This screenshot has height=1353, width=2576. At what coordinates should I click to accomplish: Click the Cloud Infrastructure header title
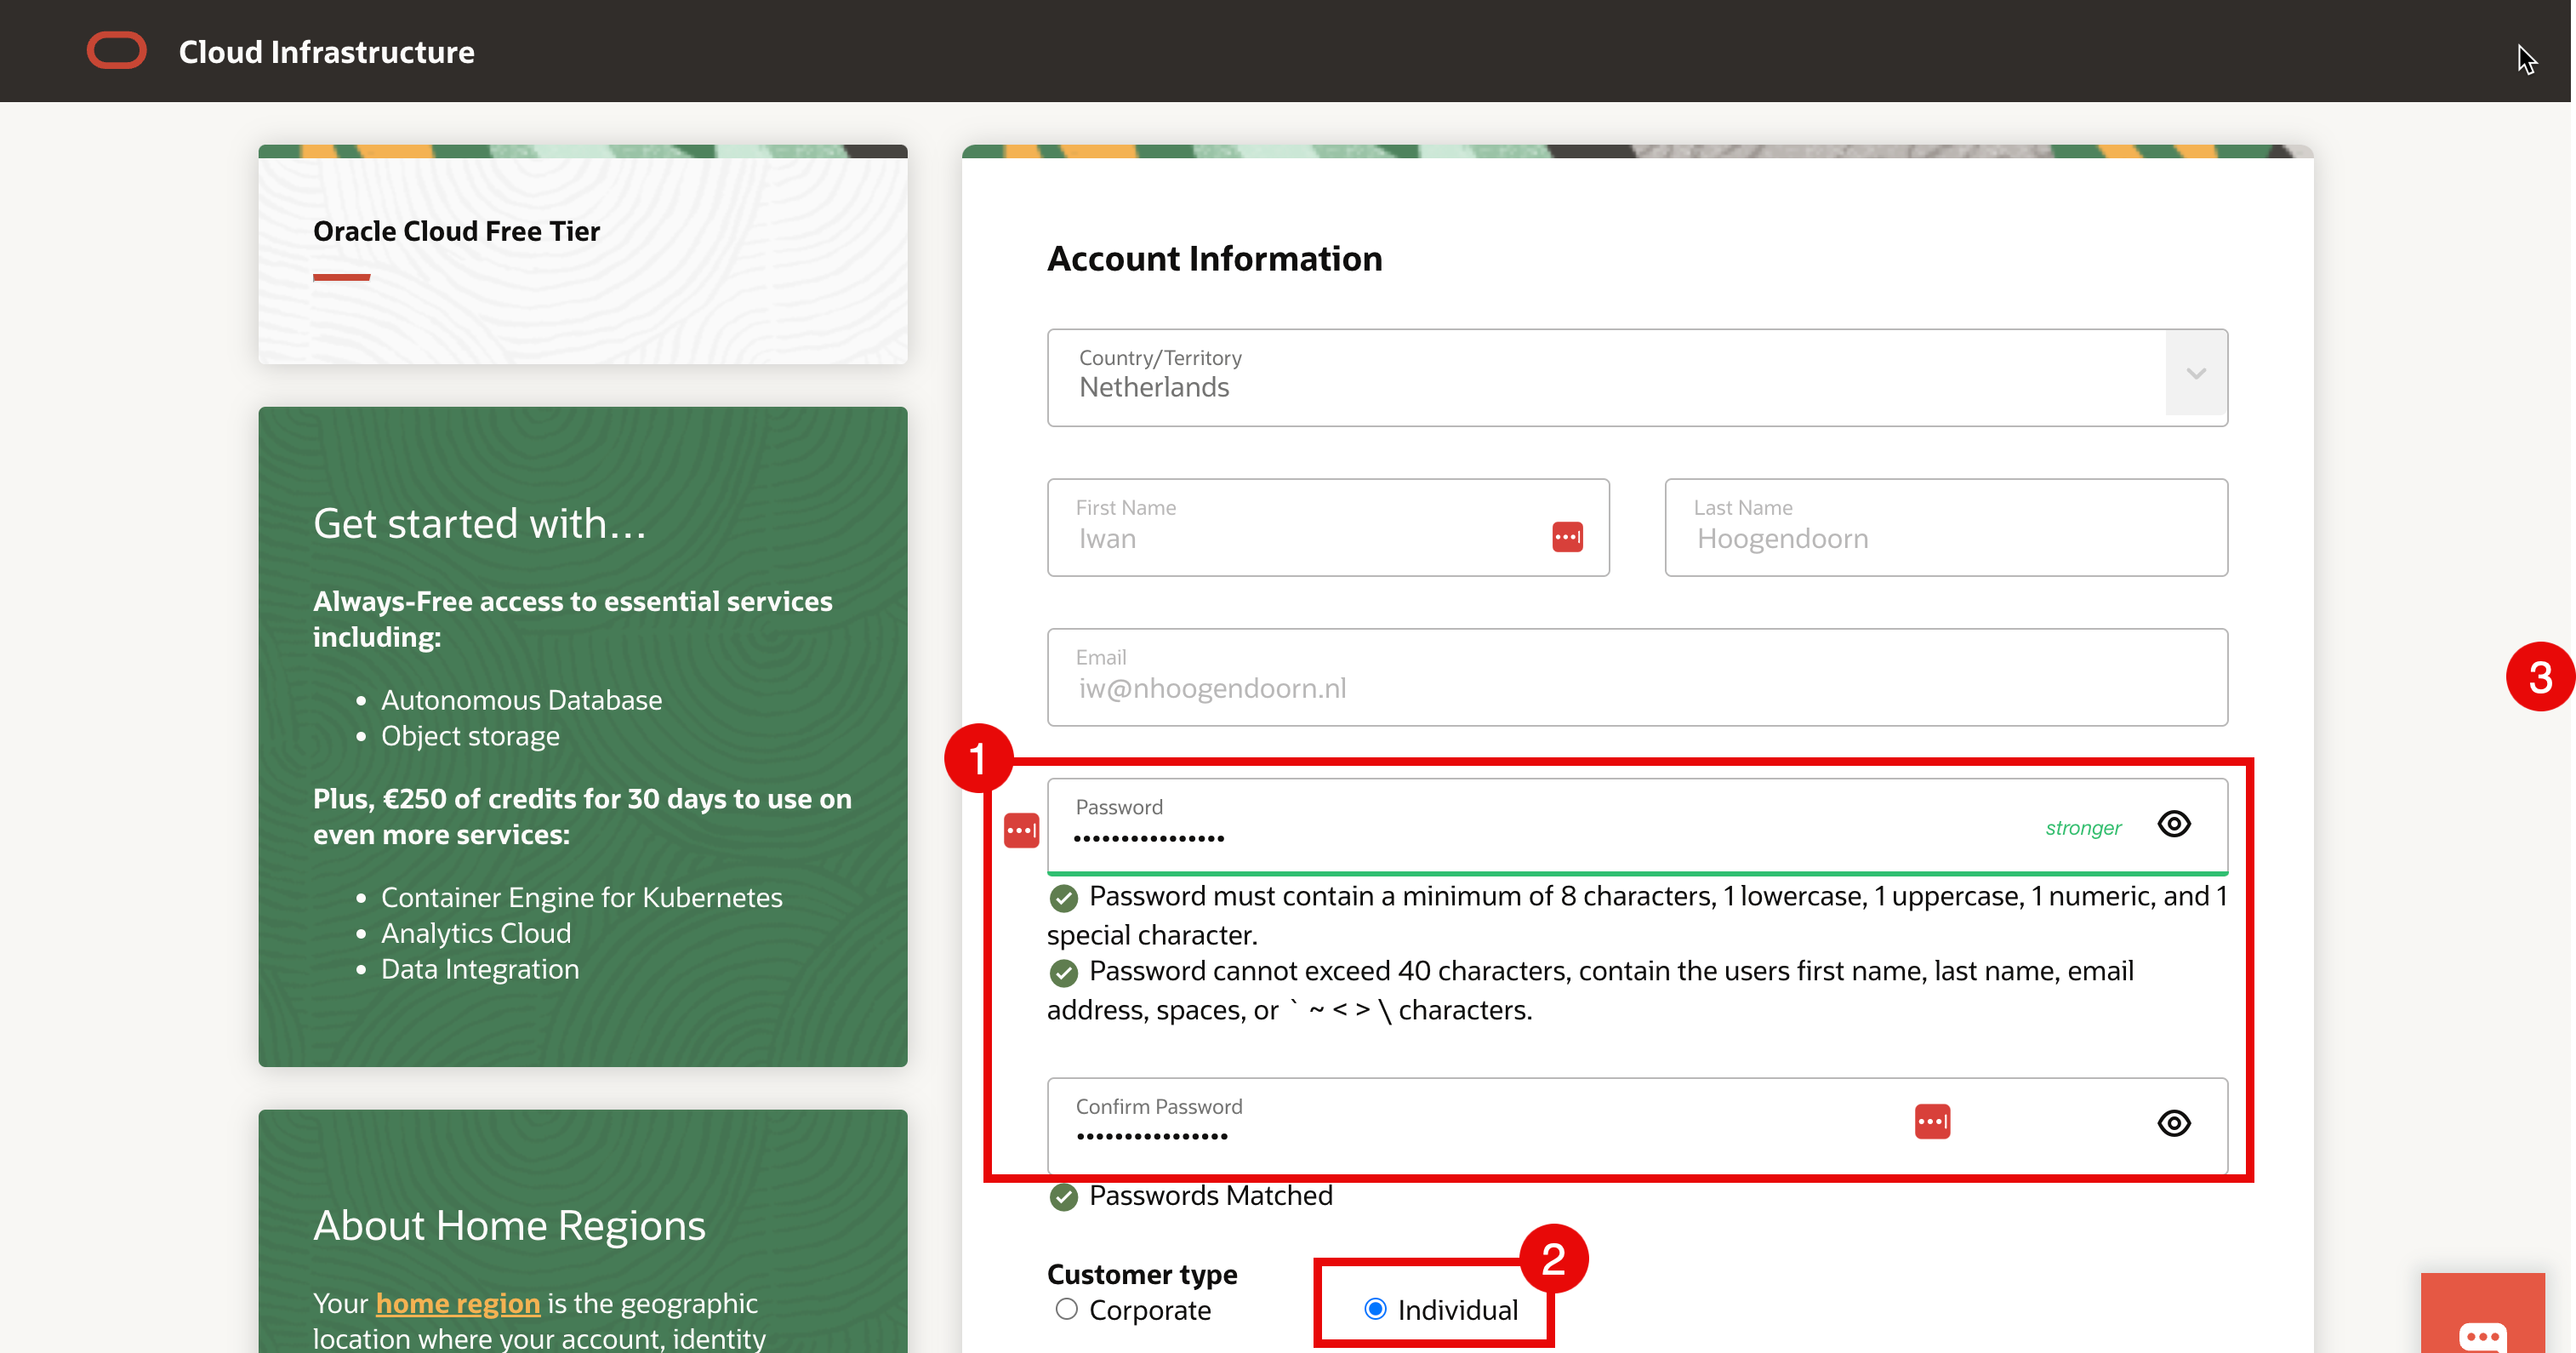326,52
